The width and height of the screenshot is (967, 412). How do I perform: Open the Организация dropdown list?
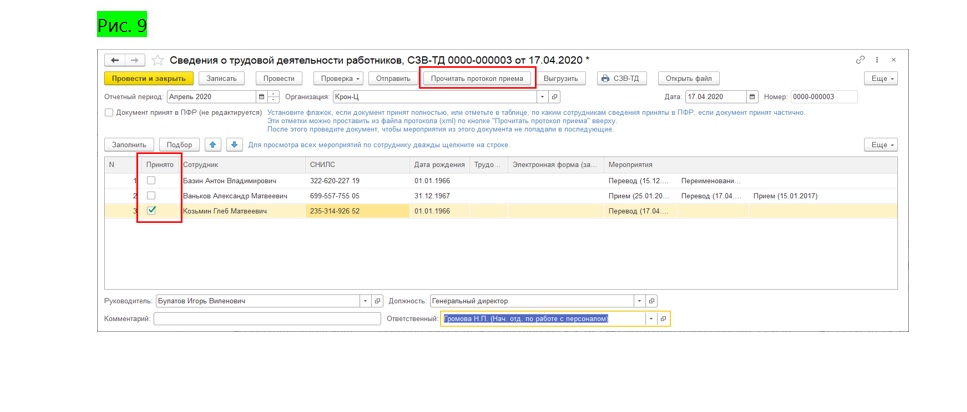click(x=543, y=97)
